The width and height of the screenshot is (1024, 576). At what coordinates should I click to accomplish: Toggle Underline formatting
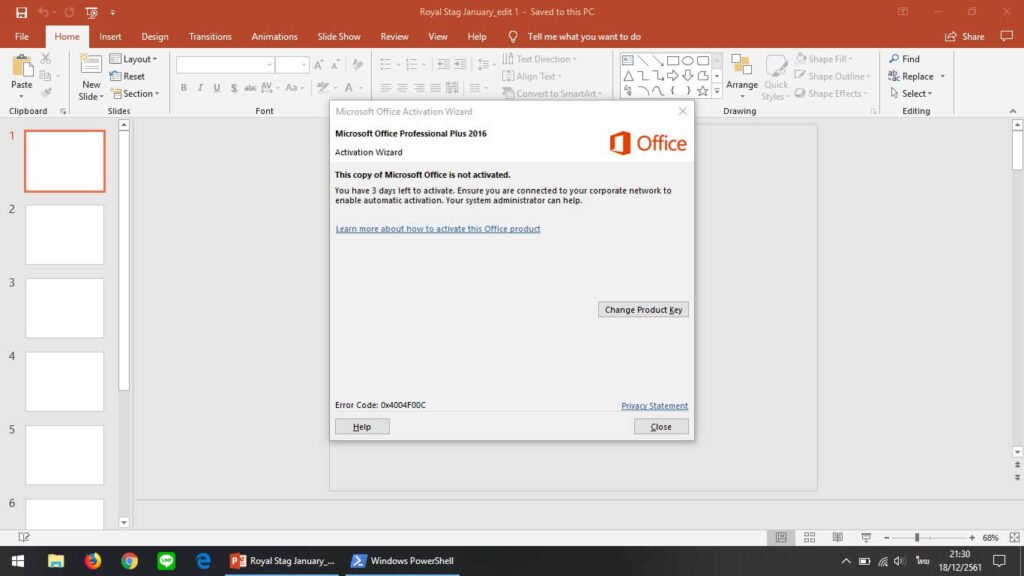click(x=217, y=88)
